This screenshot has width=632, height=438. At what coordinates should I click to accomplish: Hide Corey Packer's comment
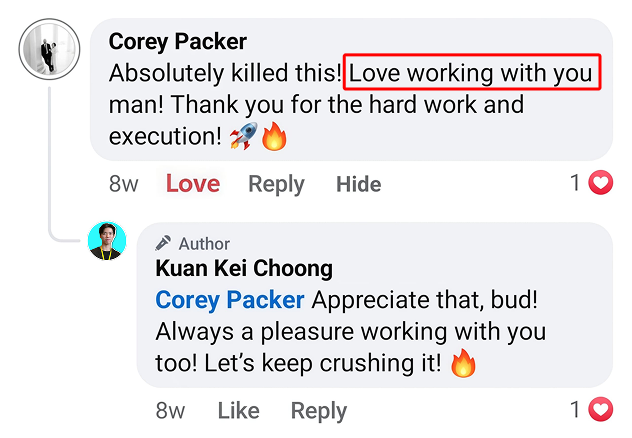(x=358, y=184)
